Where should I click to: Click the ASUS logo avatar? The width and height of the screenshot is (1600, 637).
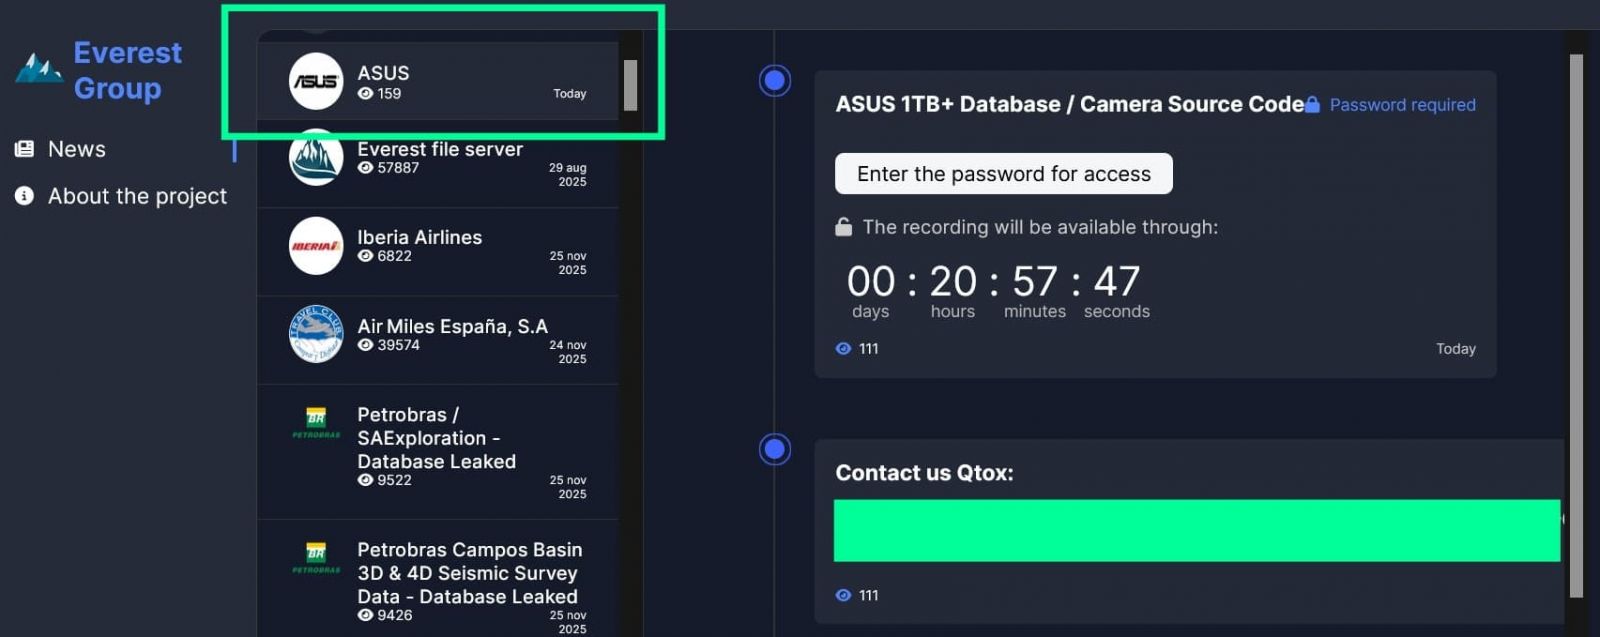[316, 81]
